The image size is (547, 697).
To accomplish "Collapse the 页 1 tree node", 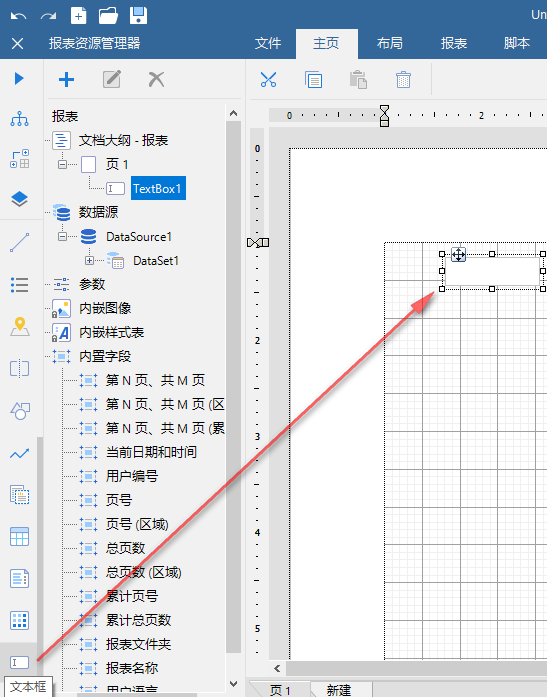I will point(63,164).
